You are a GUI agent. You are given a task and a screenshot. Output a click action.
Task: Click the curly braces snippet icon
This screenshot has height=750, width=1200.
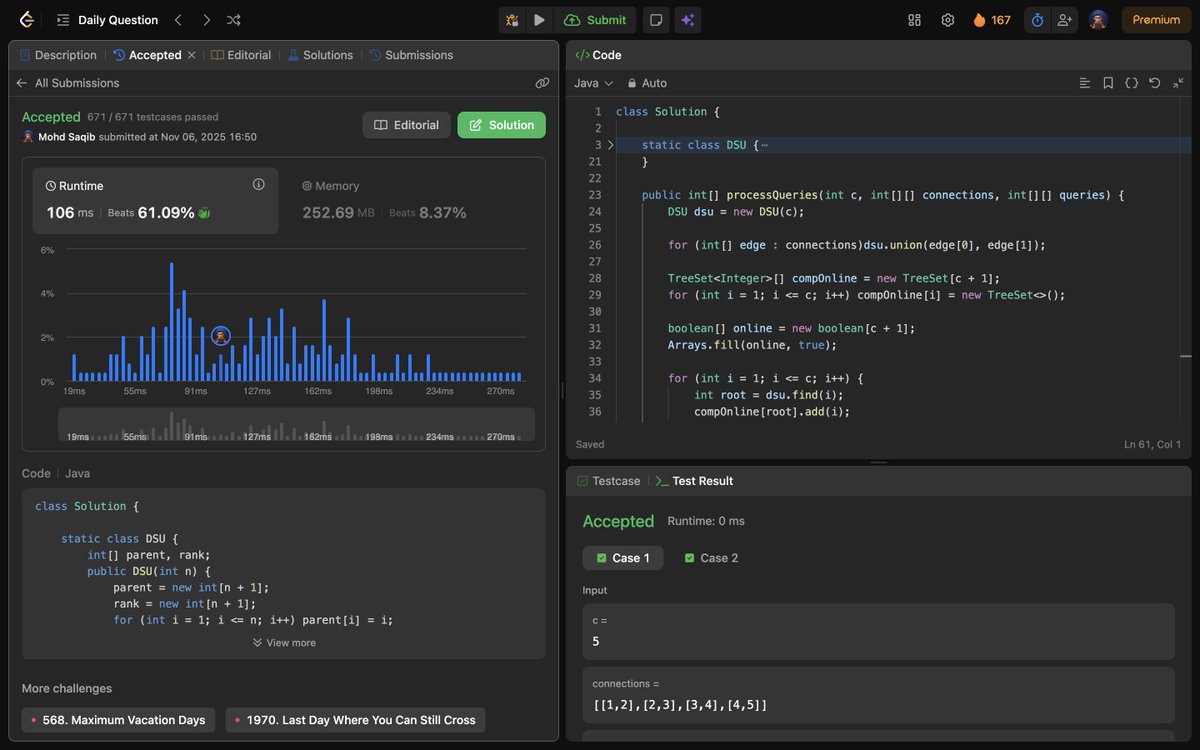click(x=1131, y=83)
